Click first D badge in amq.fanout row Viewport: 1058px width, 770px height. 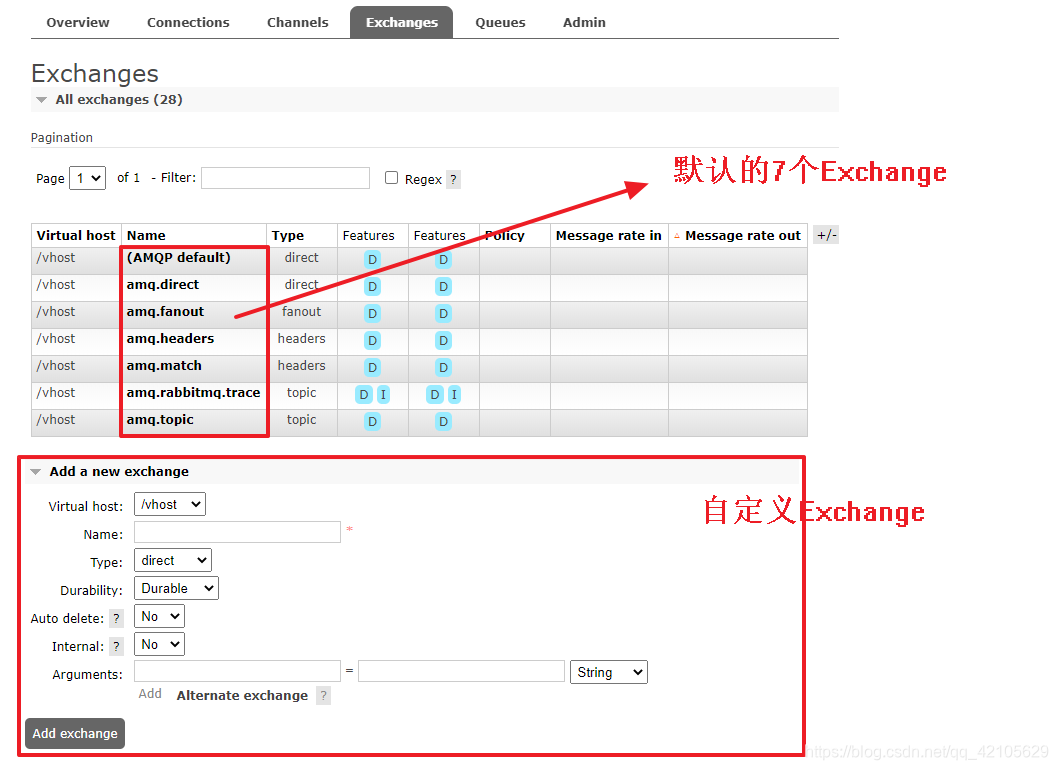(x=372, y=314)
